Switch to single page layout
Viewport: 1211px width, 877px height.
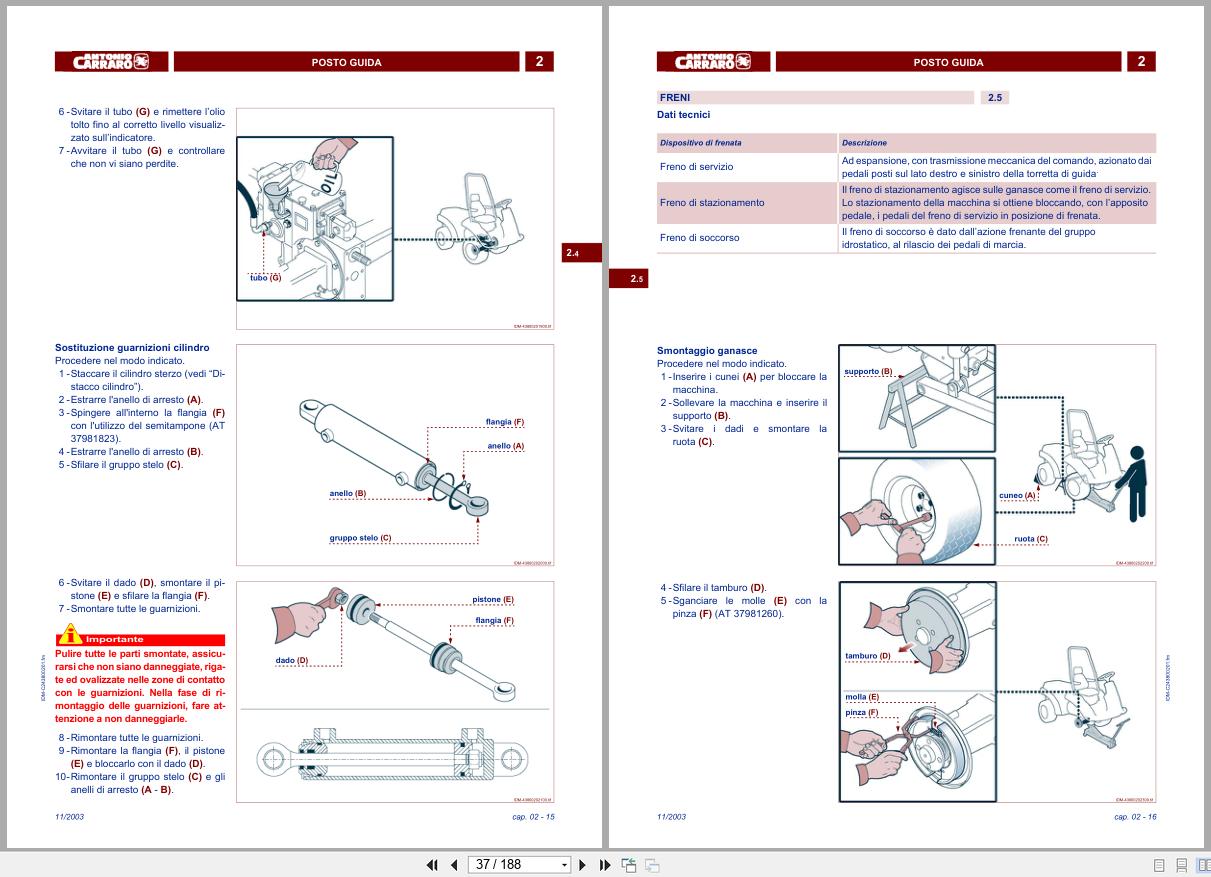(1159, 865)
